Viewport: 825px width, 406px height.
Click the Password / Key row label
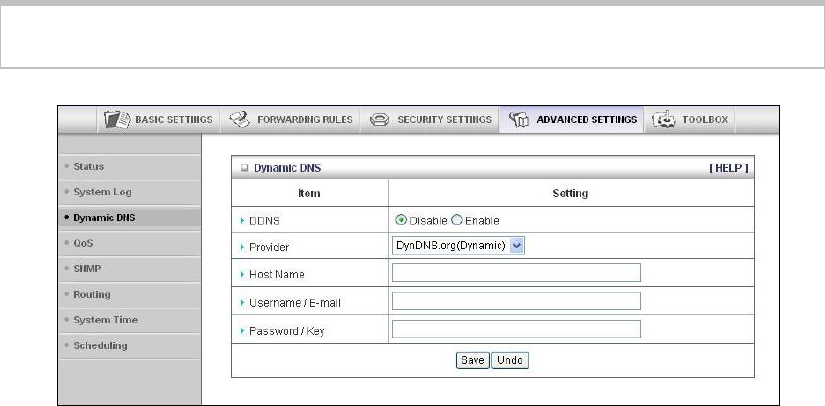click(x=286, y=331)
